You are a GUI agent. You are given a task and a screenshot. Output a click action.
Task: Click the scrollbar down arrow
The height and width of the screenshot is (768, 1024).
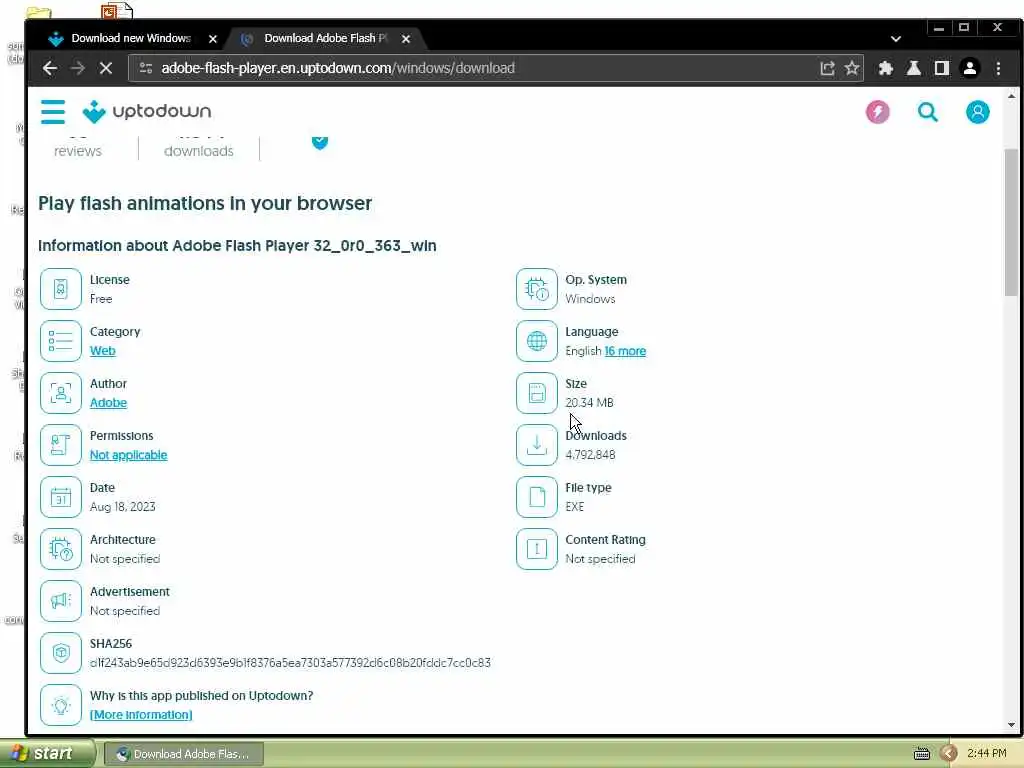1011,724
